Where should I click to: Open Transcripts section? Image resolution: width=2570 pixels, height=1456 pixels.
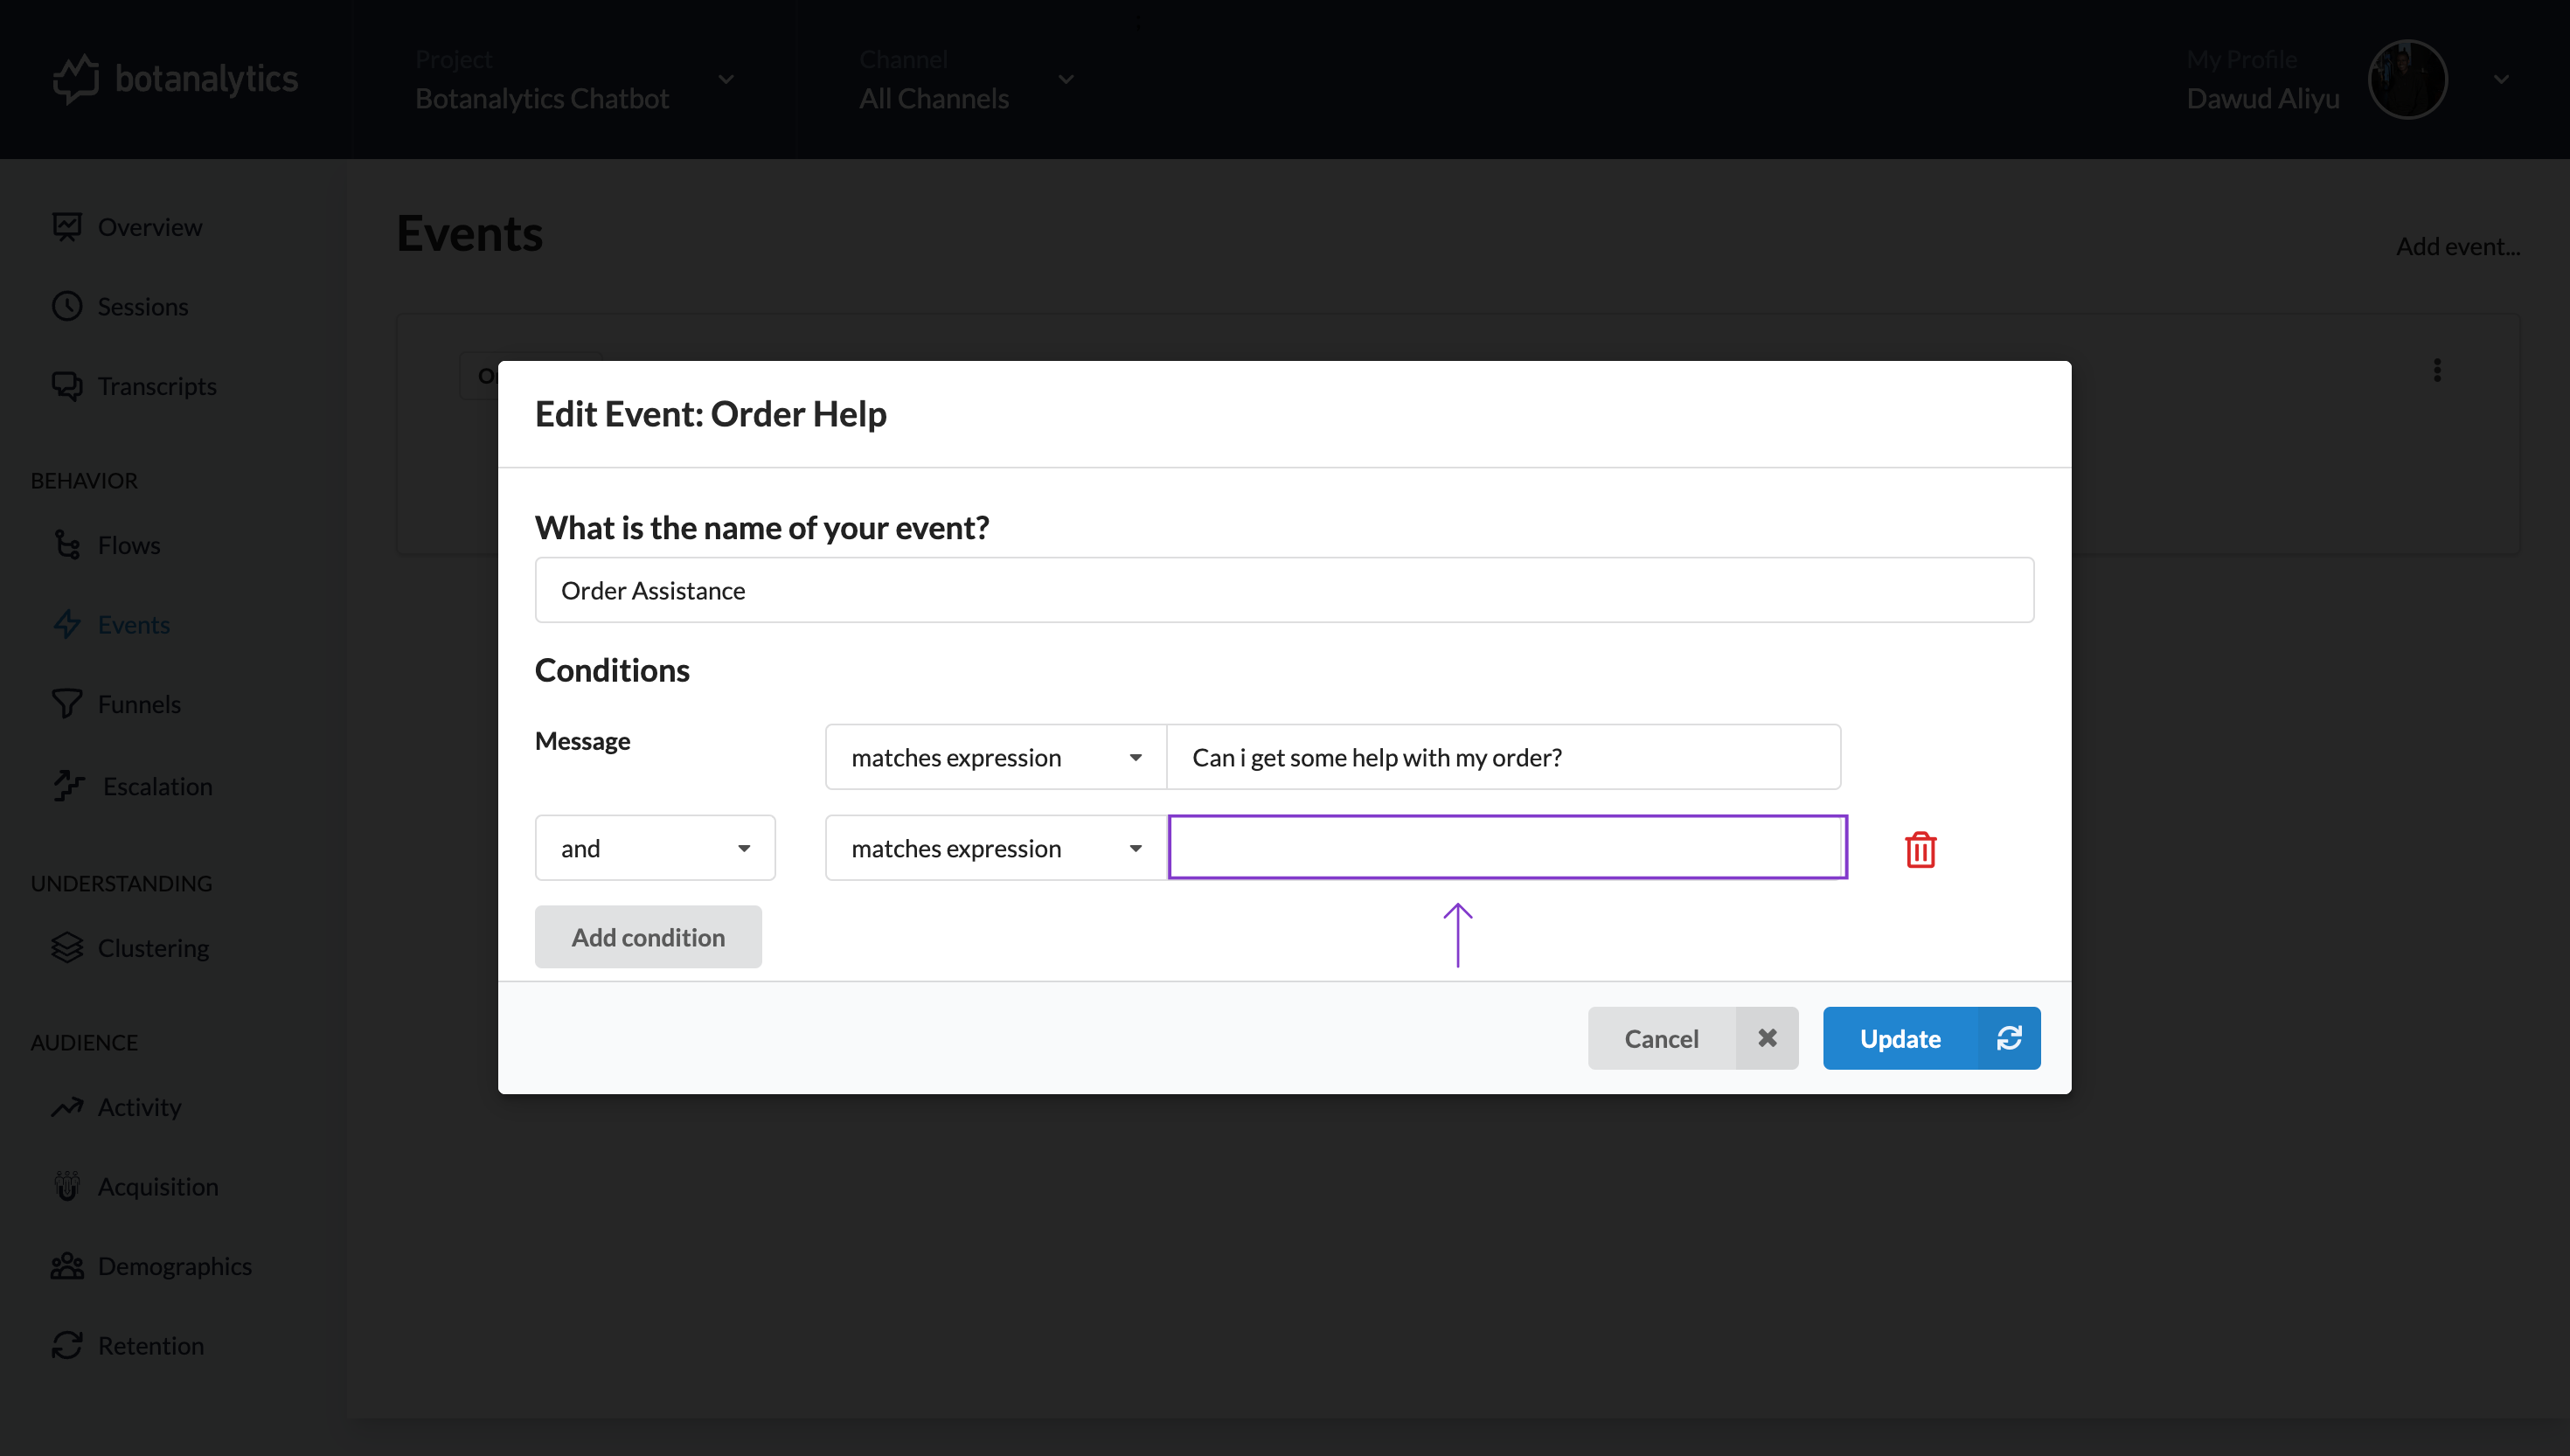pos(157,385)
